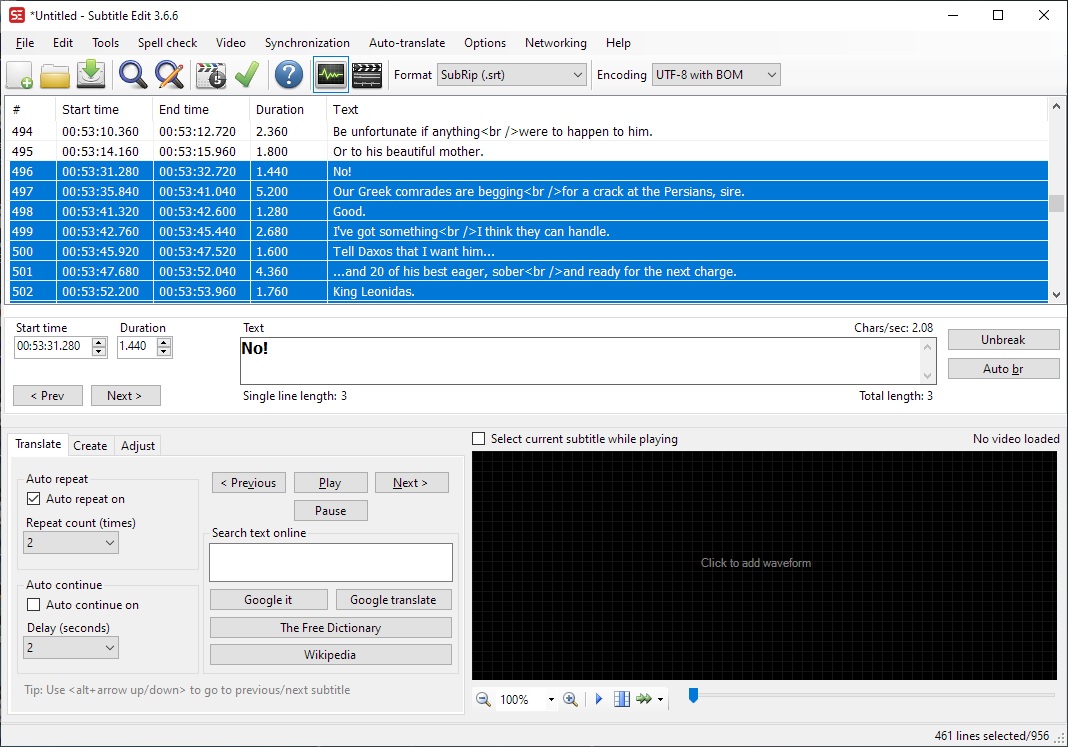Screen dimensions: 1068x747
Task: Click the subtitle list scroll down arrow
Action: [1056, 295]
